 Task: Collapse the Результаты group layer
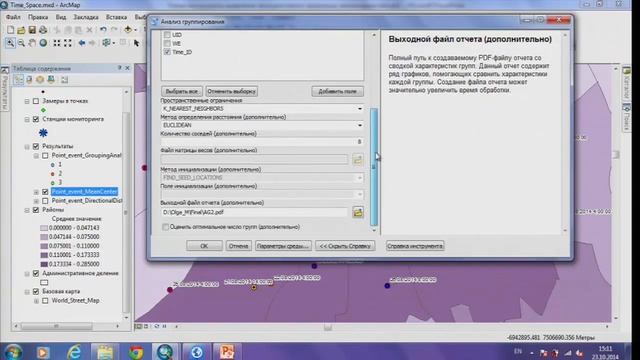(27, 146)
